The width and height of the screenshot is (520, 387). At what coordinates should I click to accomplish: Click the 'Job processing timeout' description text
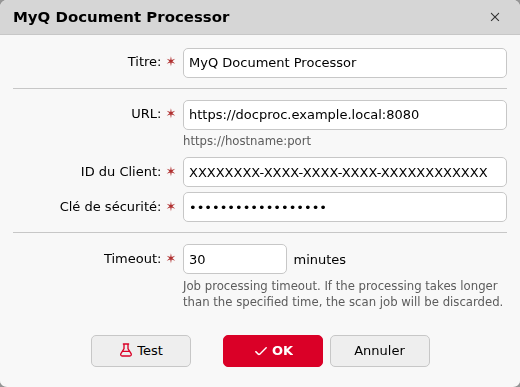(342, 294)
